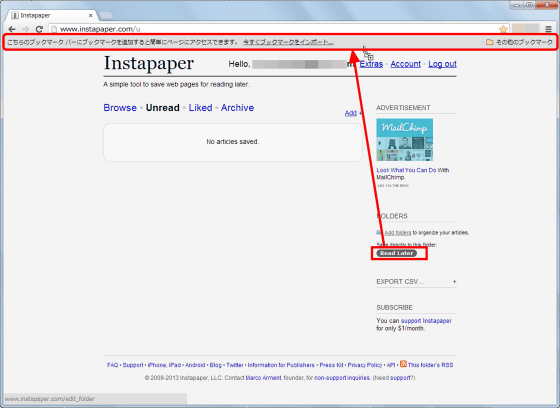Open the Support footer link
Viewport: 560px width, 408px height.
coord(133,365)
